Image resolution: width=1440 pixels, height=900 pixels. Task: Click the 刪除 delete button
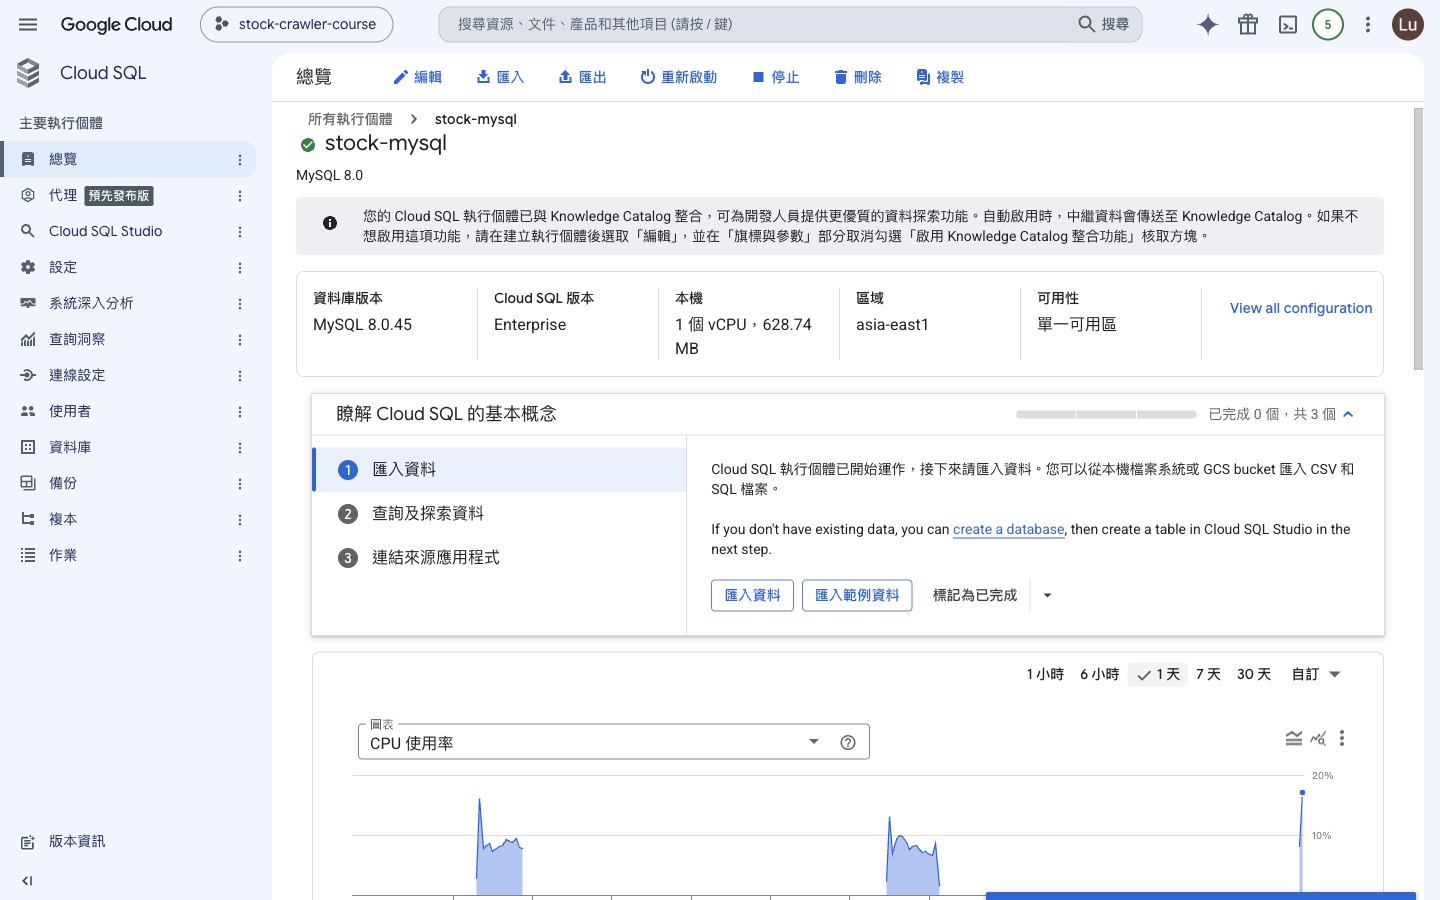click(x=858, y=77)
